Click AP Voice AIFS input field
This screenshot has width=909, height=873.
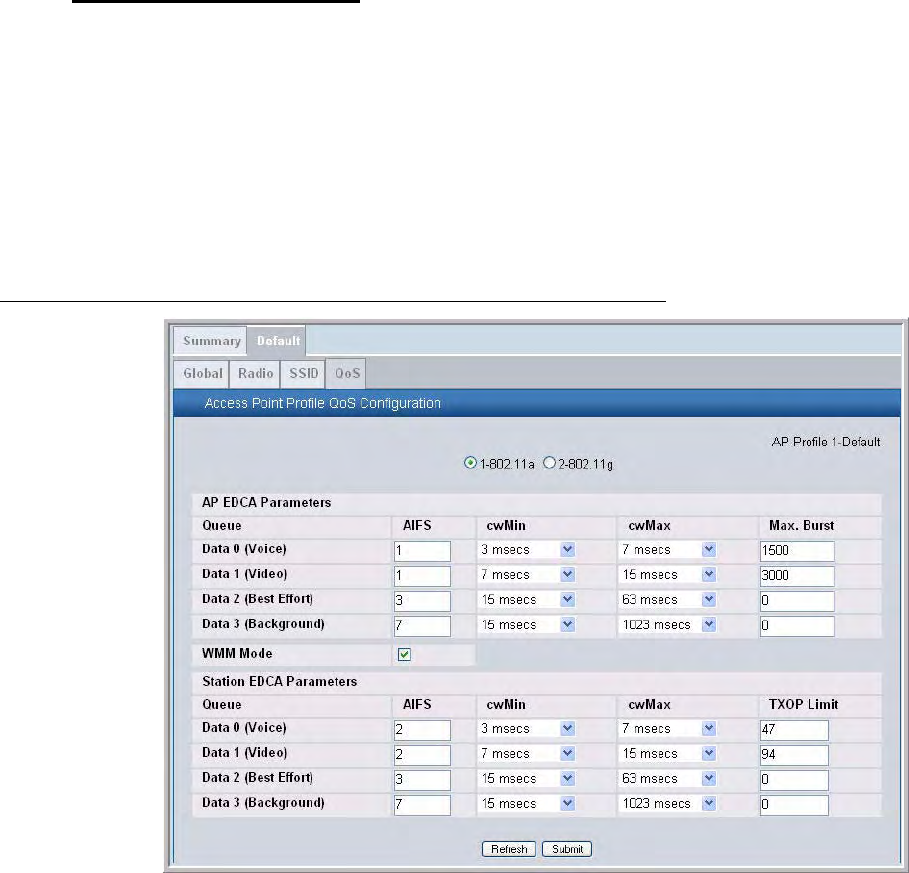point(422,551)
